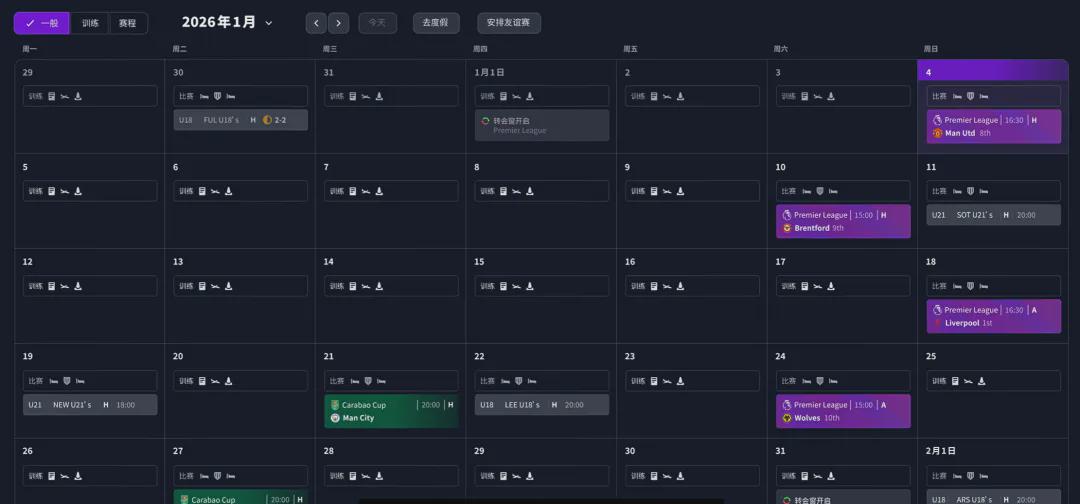1080x504 pixels.
Task: Switch to the 训练 tab
Action: (x=90, y=23)
